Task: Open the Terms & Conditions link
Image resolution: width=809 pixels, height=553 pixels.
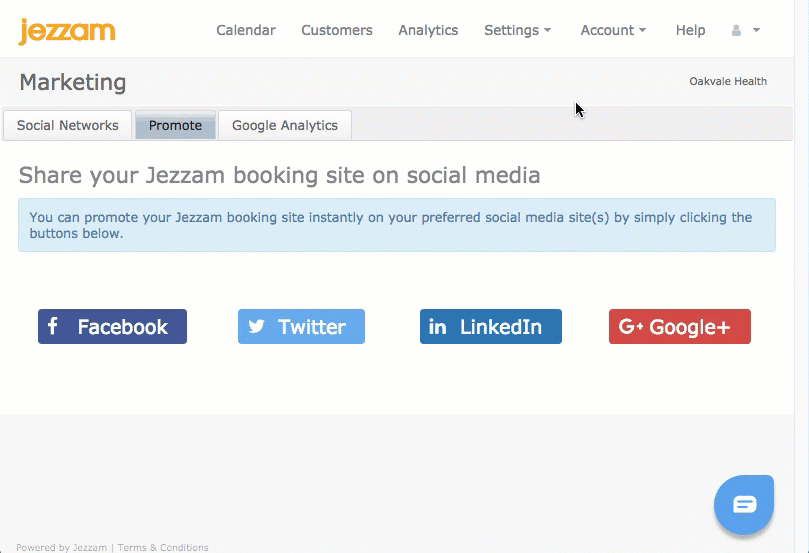Action: tap(163, 547)
